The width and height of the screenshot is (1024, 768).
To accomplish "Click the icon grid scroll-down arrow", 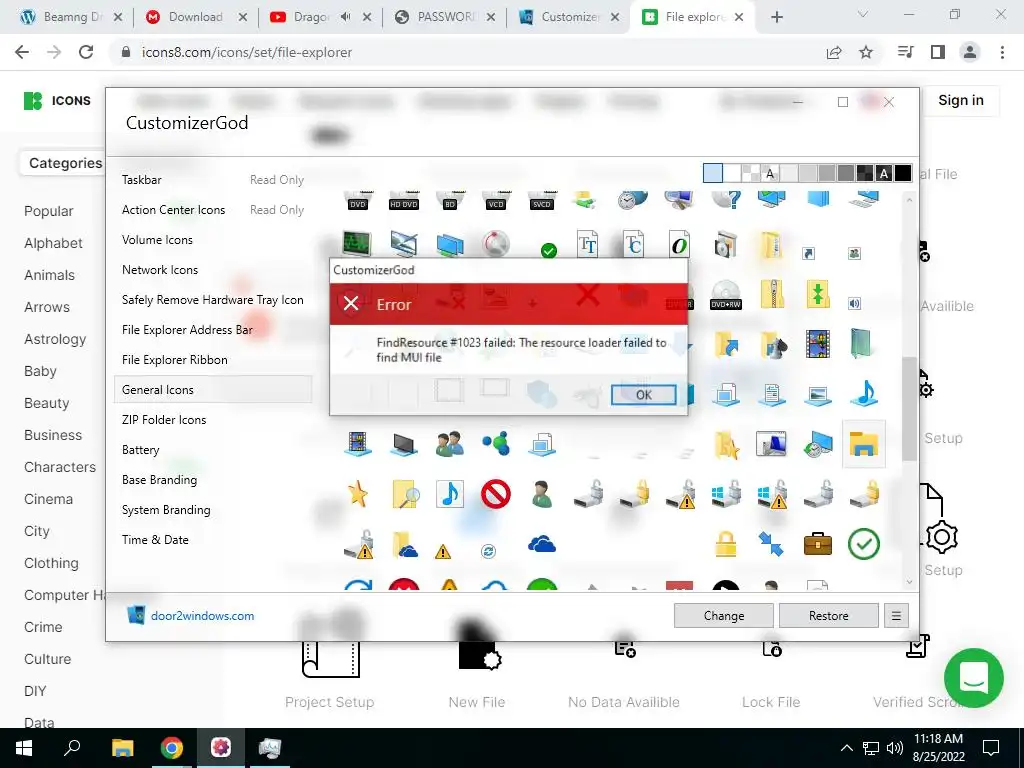I will point(910,582).
